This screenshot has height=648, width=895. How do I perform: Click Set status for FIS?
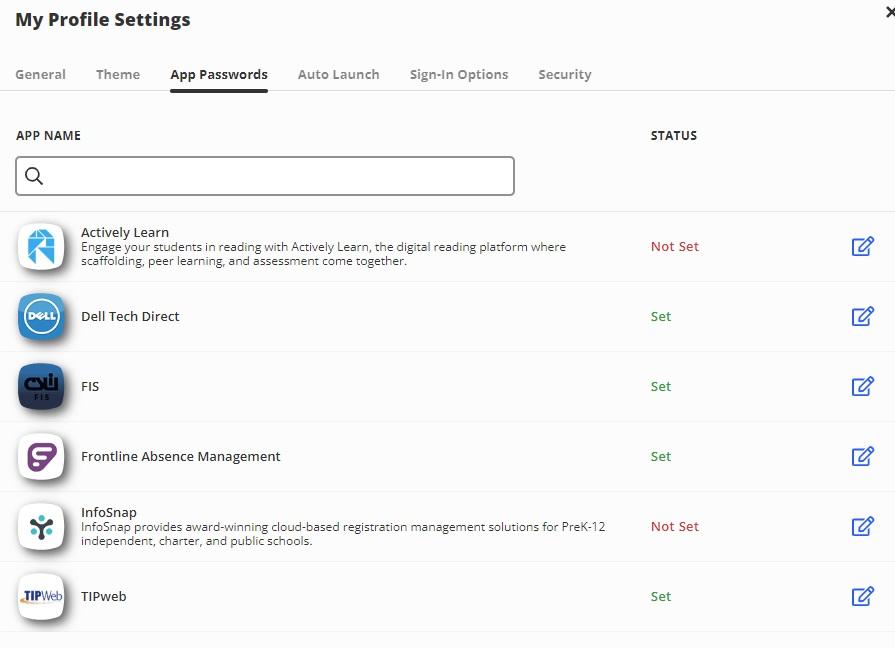tap(661, 387)
